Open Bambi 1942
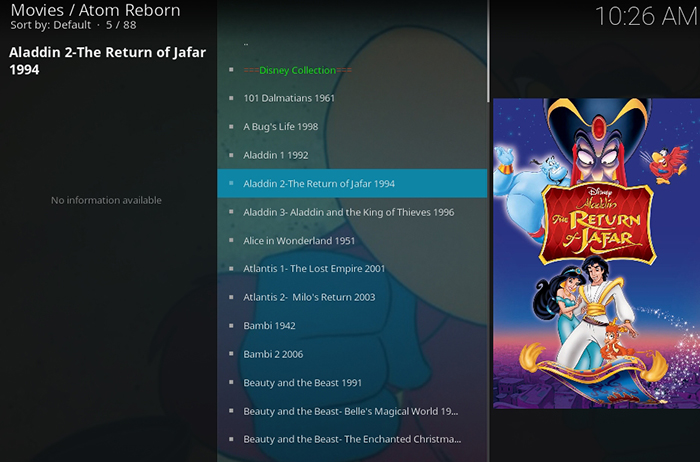The height and width of the screenshot is (462, 700). 352,326
